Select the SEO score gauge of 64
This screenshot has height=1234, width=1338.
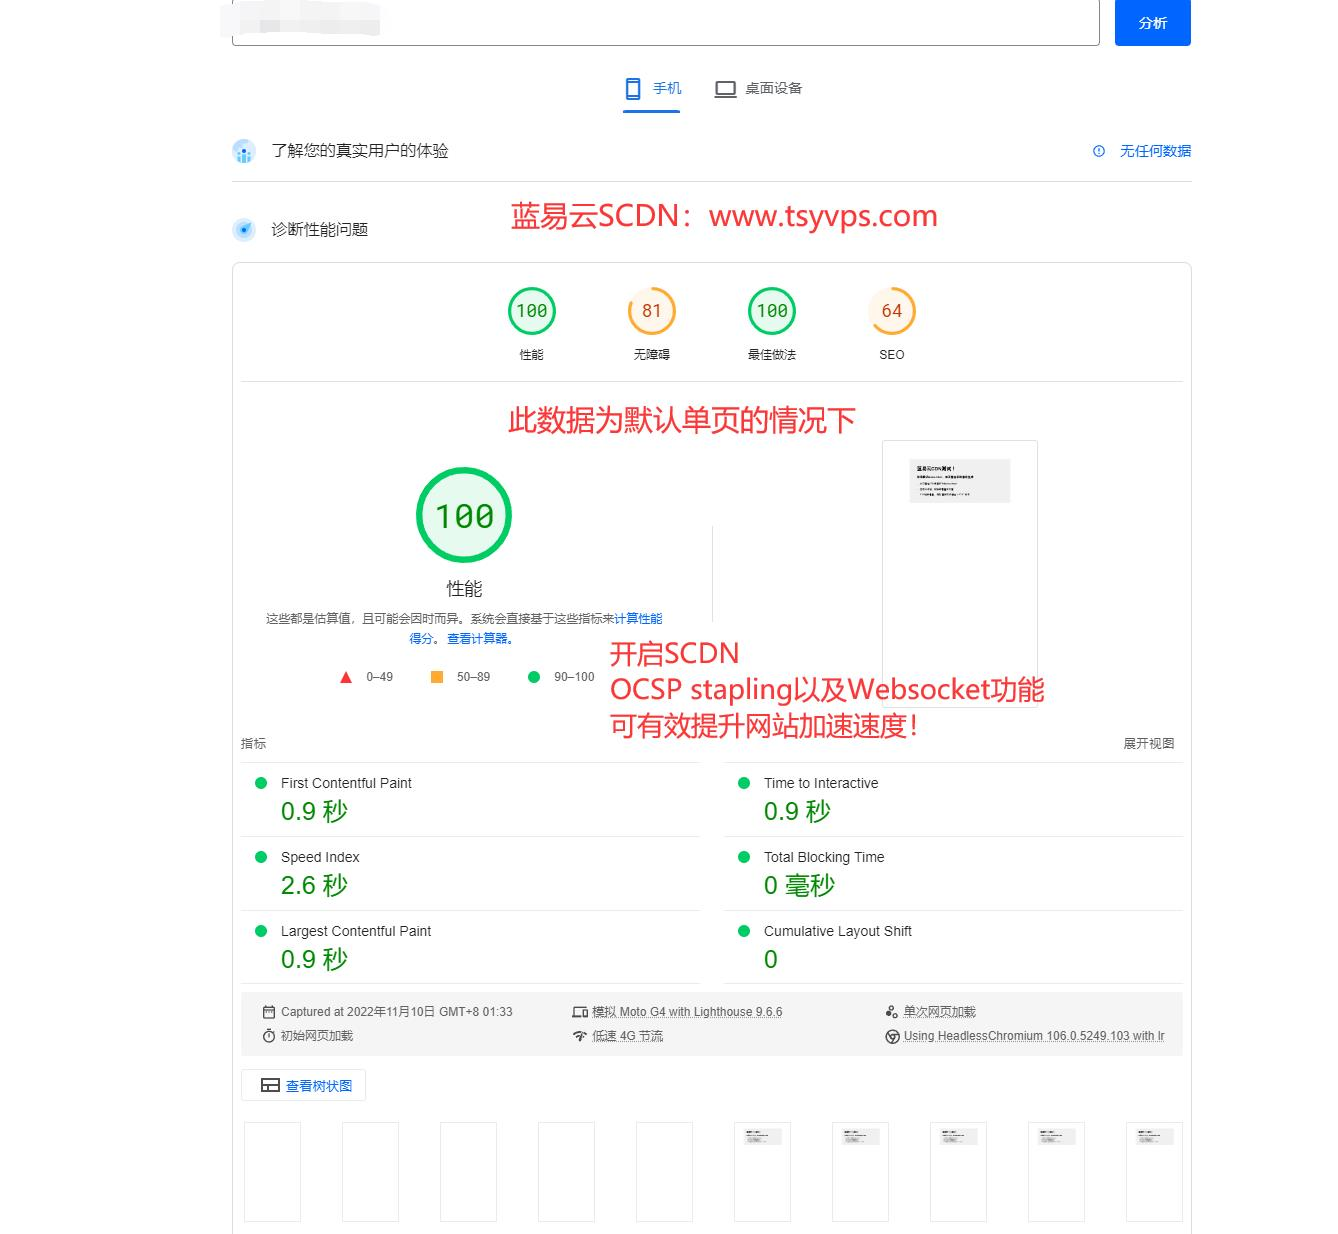click(x=892, y=311)
